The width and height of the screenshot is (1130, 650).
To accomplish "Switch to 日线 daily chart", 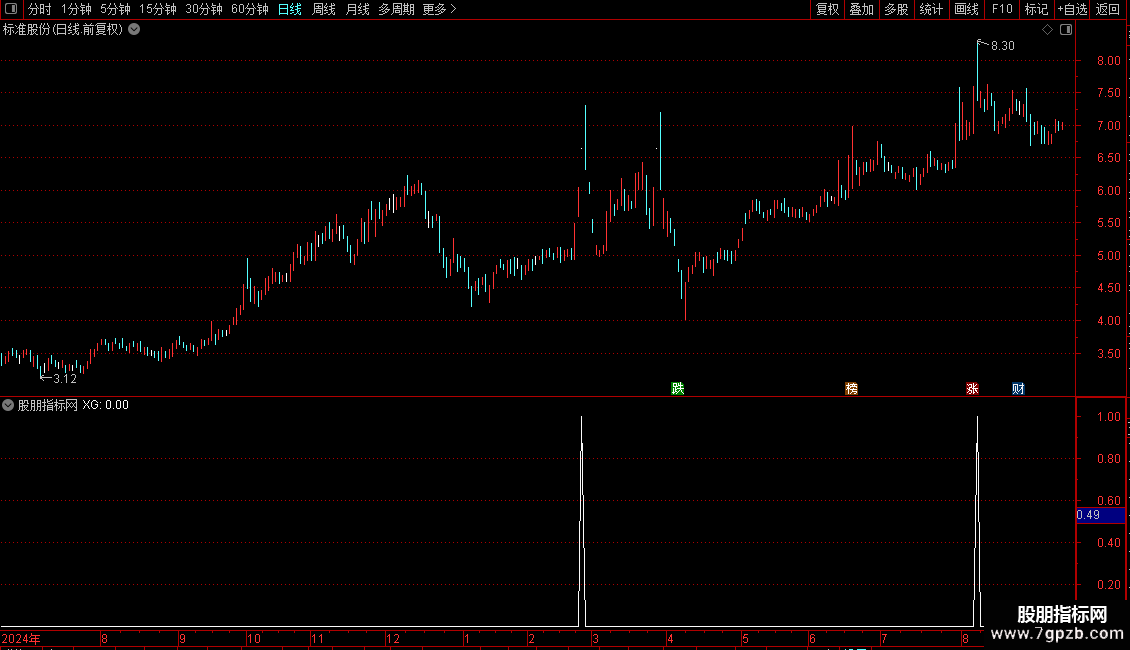I will click(x=290, y=9).
